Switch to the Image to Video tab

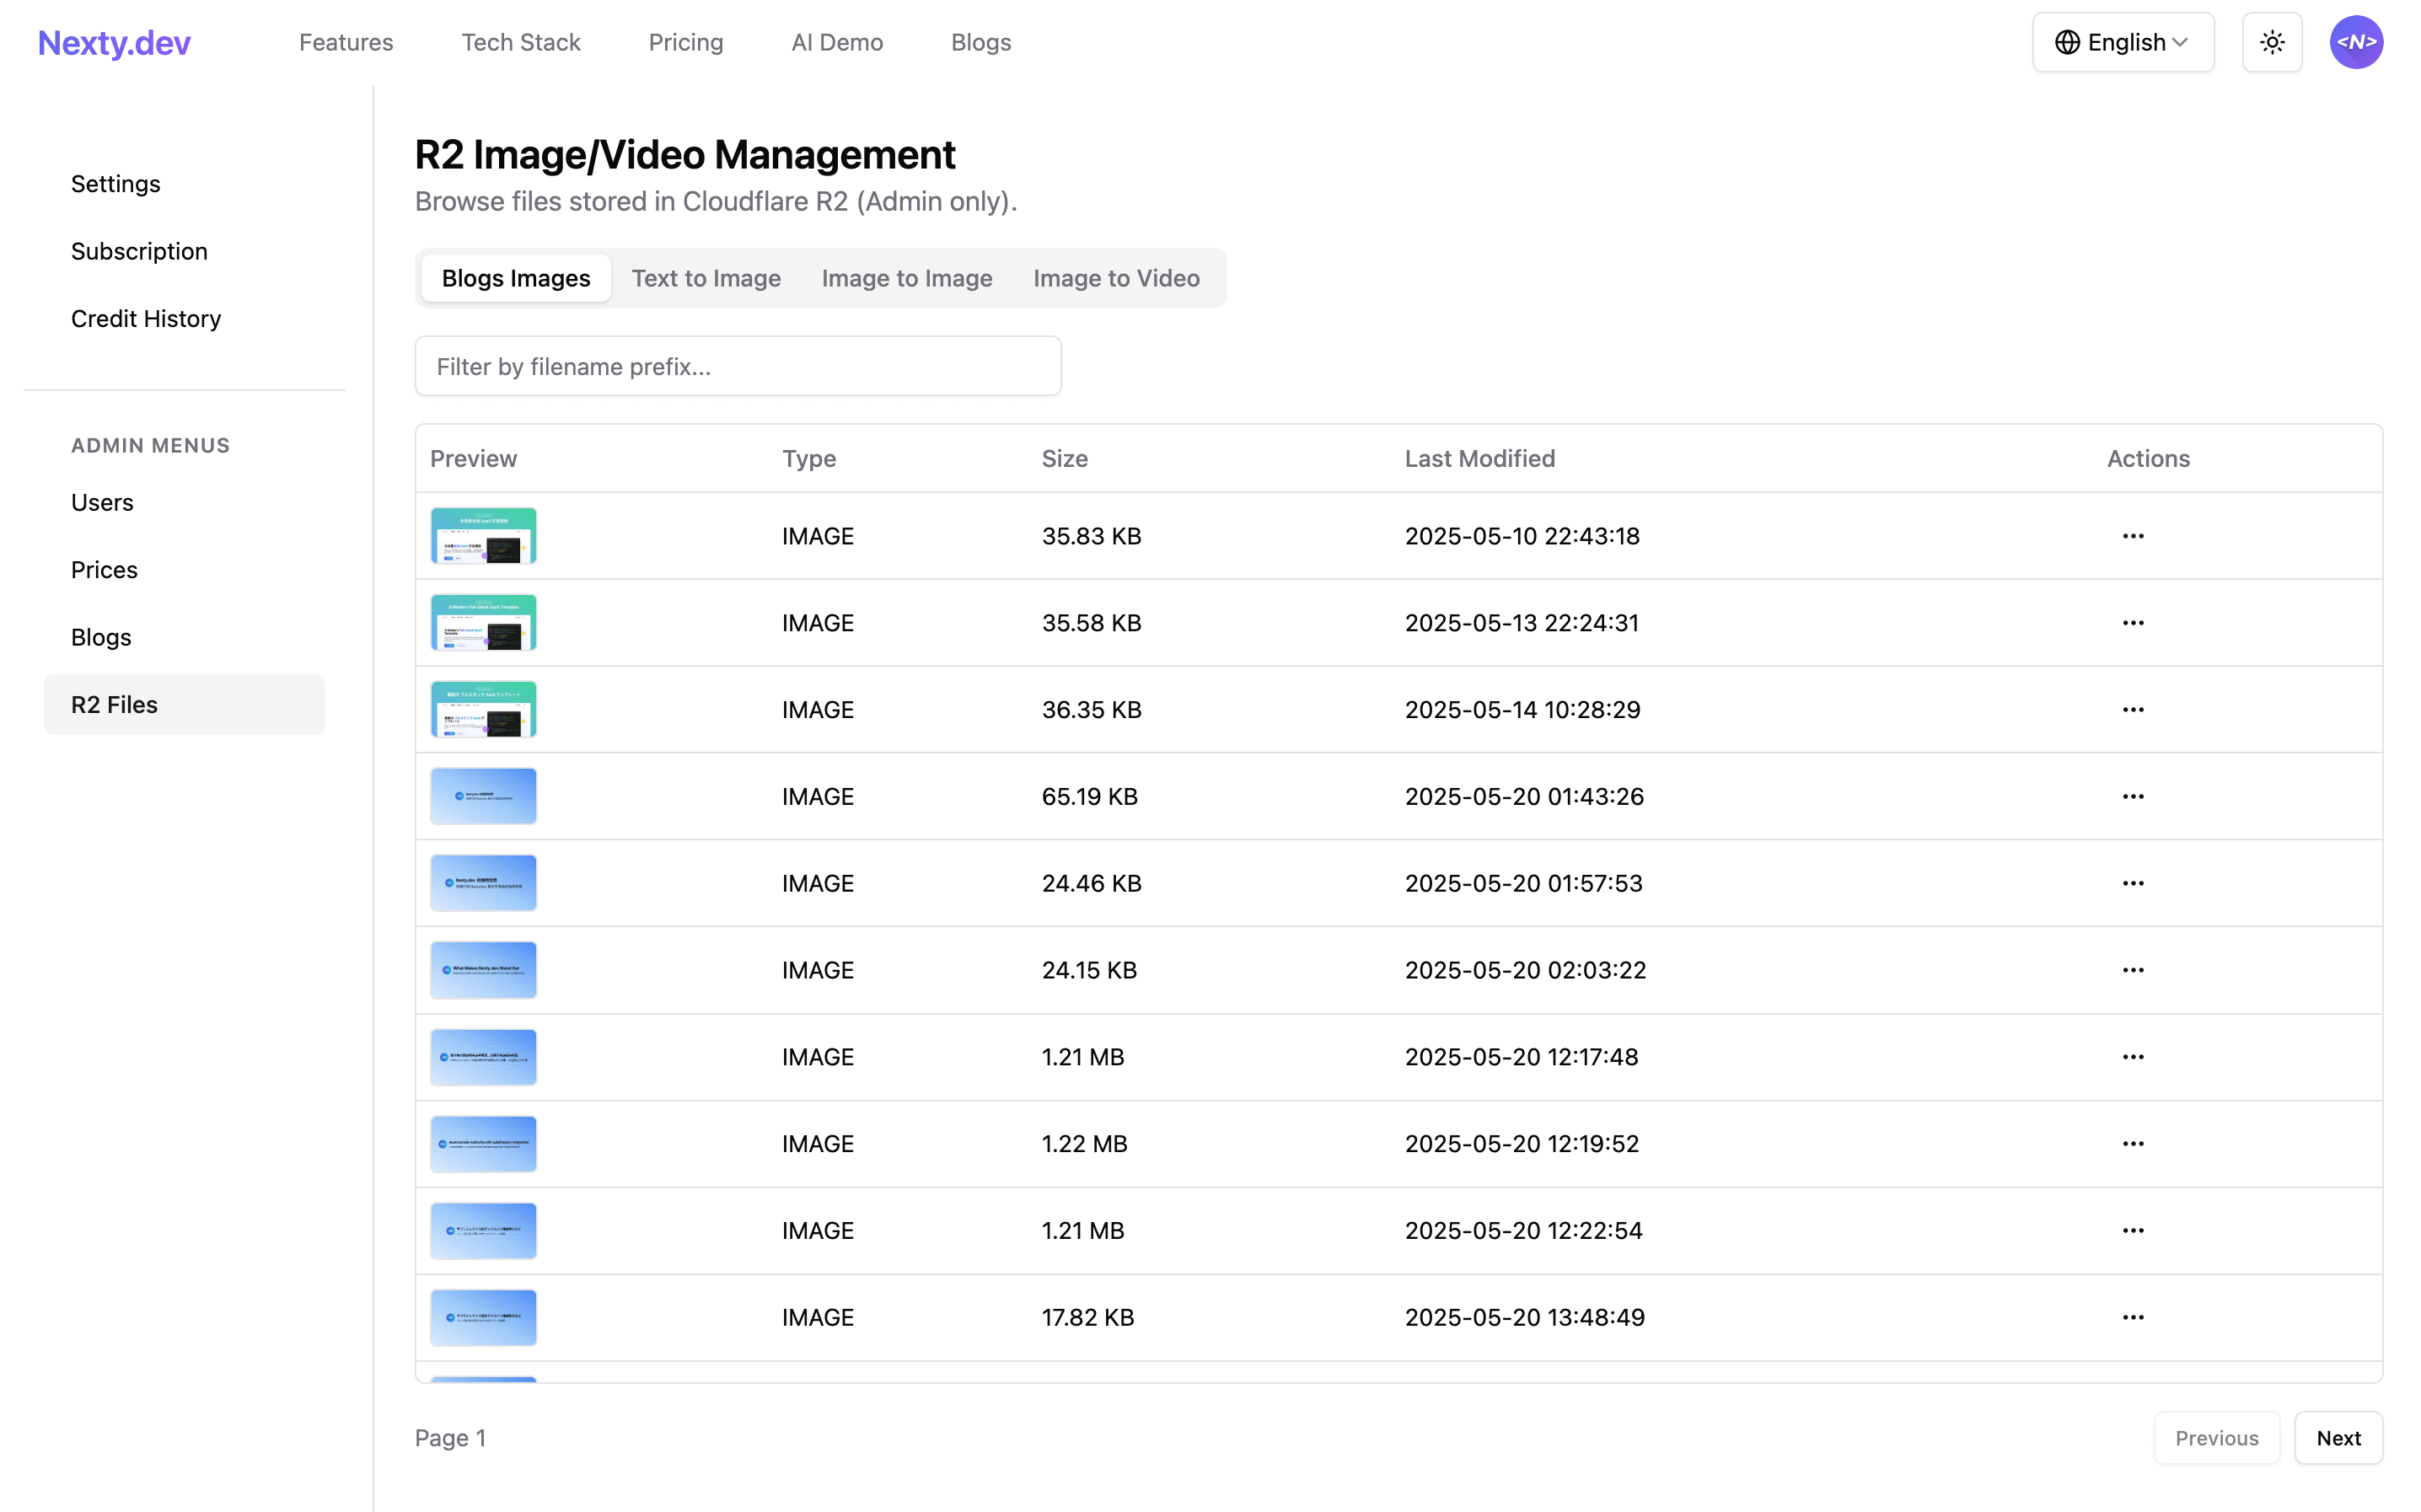tap(1116, 278)
